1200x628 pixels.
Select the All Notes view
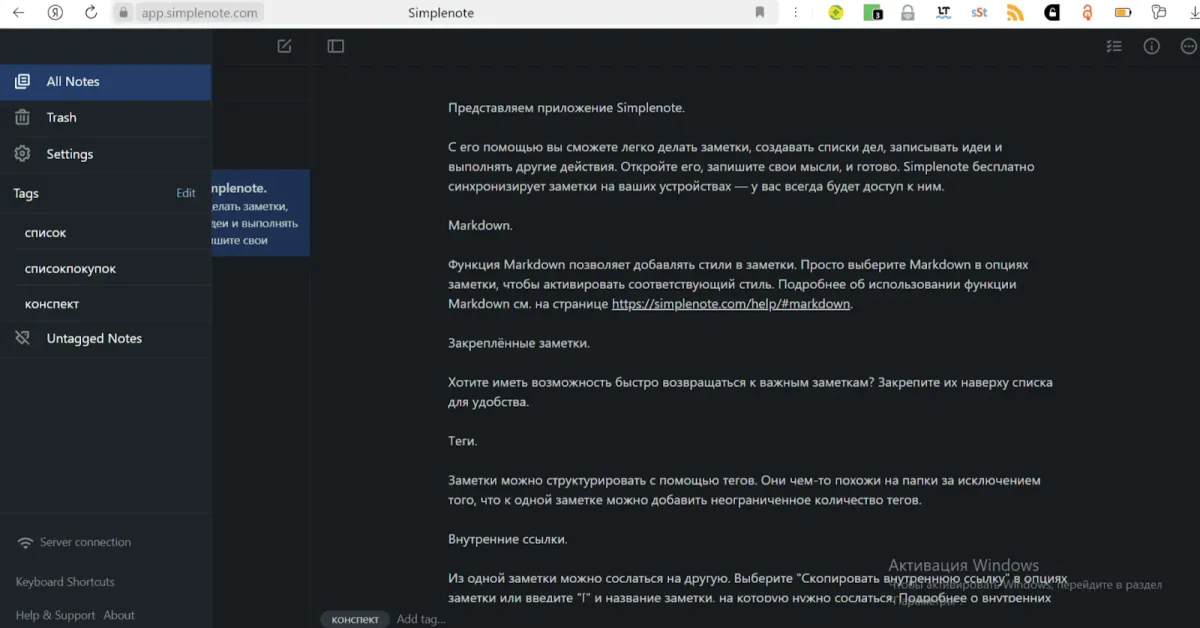74,81
